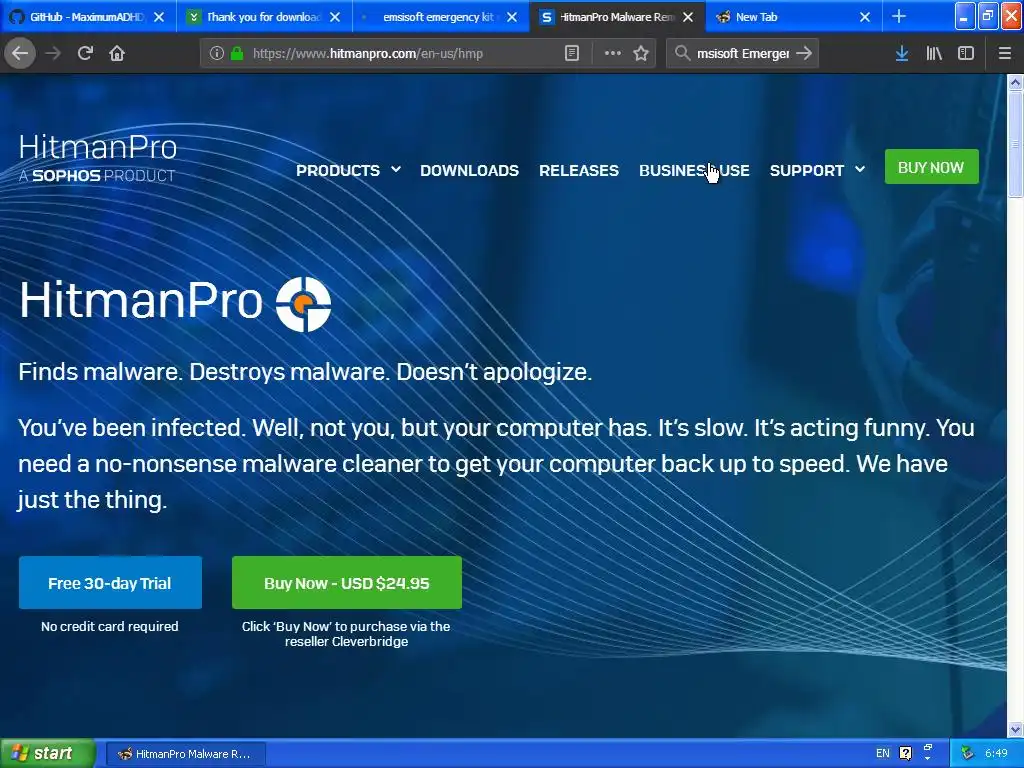Viewport: 1024px width, 768px height.
Task: Open the RELEASES page
Action: click(579, 170)
